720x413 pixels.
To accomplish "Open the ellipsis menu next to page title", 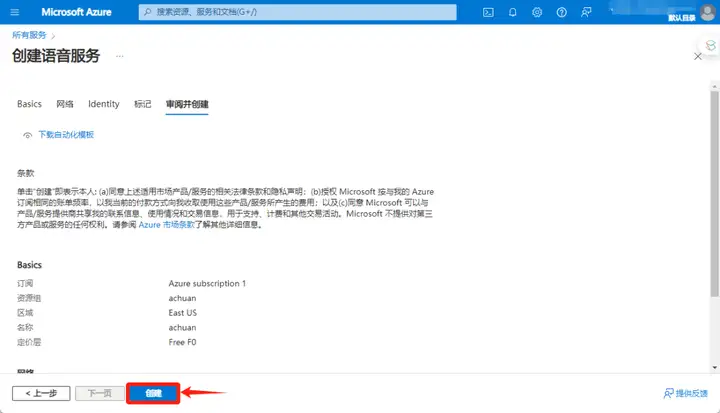I will [x=119, y=56].
